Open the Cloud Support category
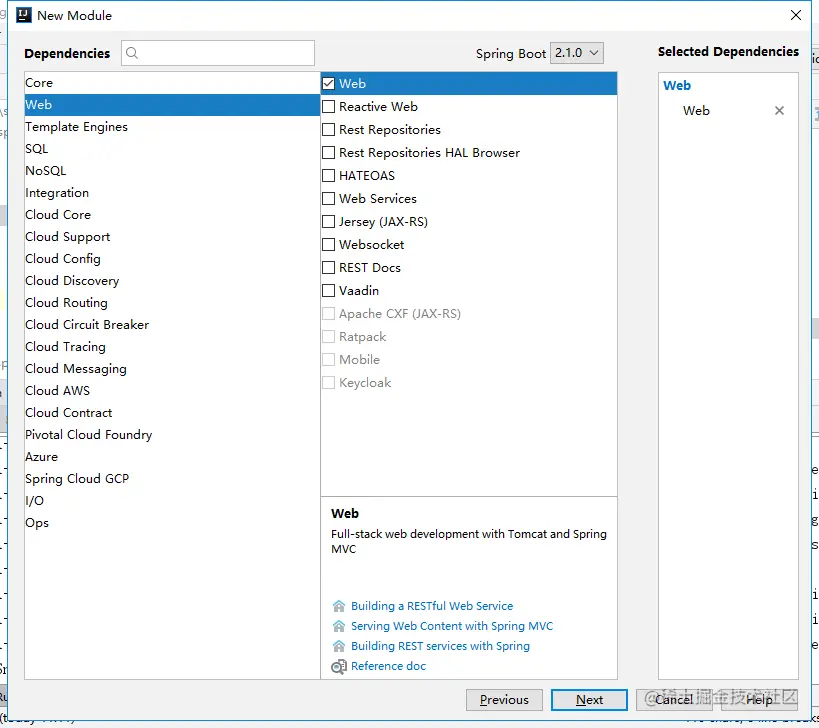 pyautogui.click(x=172, y=237)
